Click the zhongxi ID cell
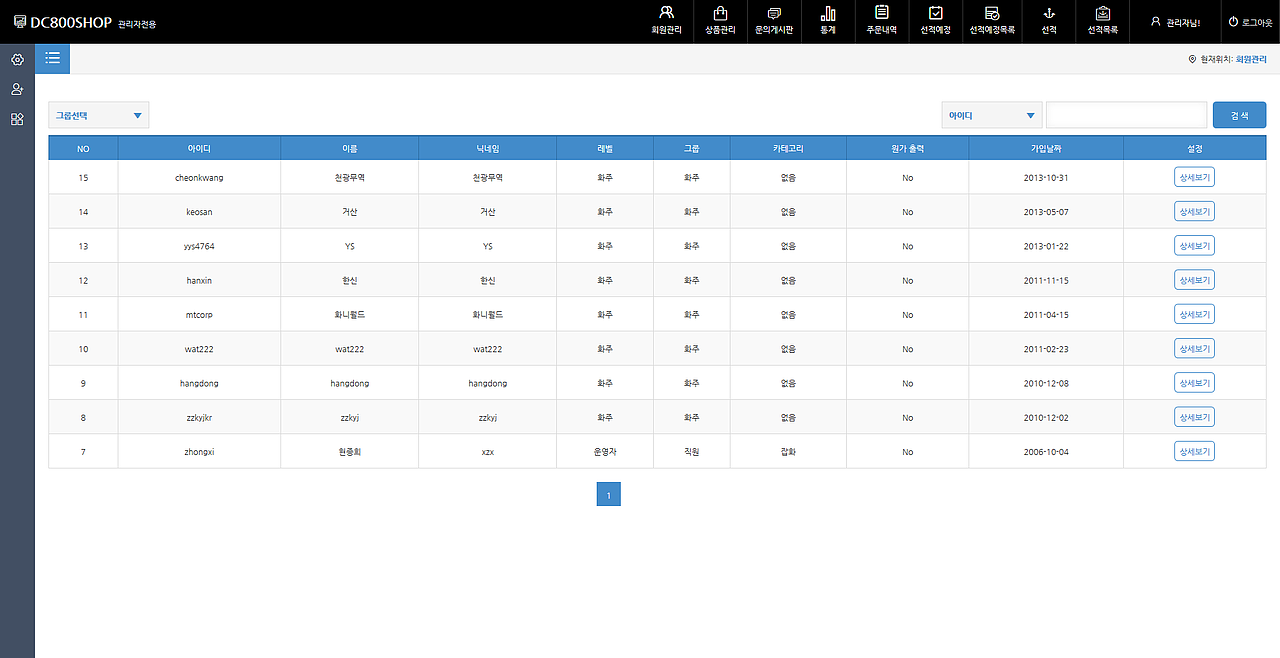This screenshot has width=1280, height=658. pos(199,451)
